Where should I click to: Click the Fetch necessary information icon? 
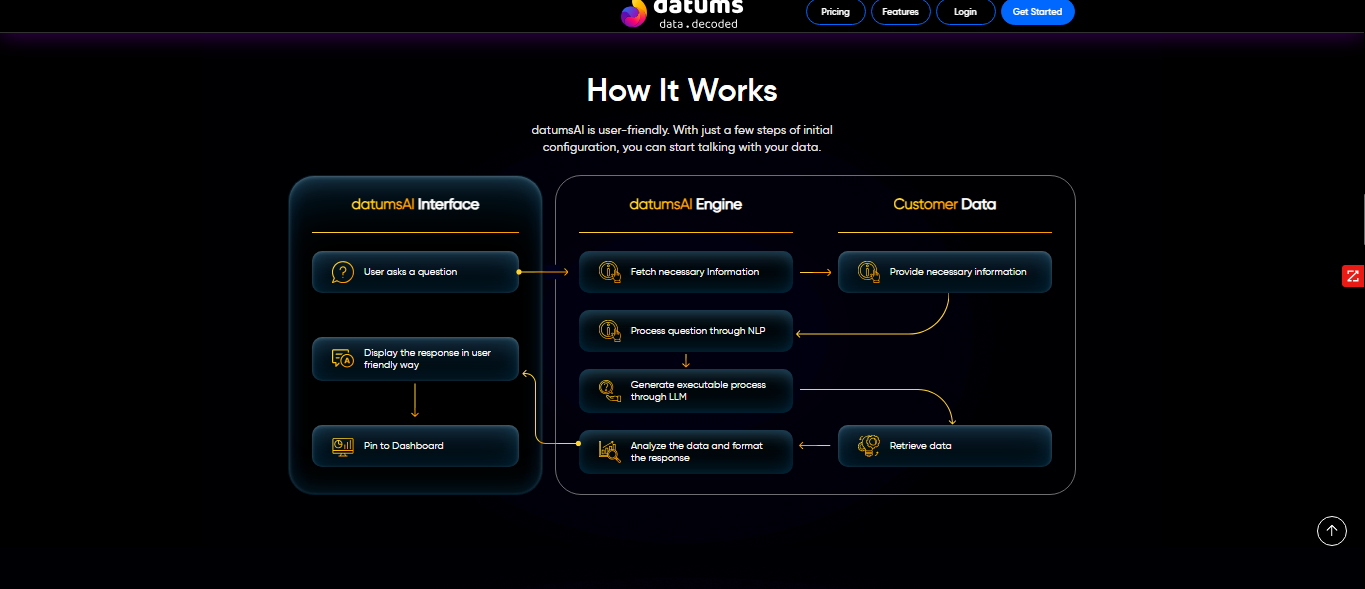coord(610,272)
